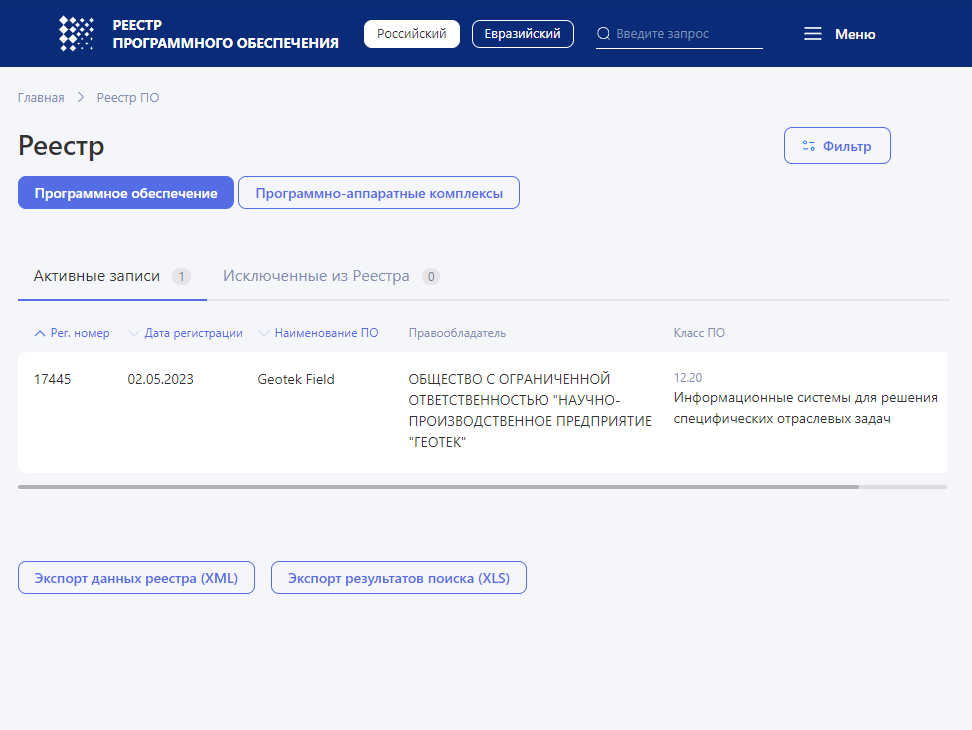Sort by Дата регистрации column
972x730 pixels.
(193, 333)
